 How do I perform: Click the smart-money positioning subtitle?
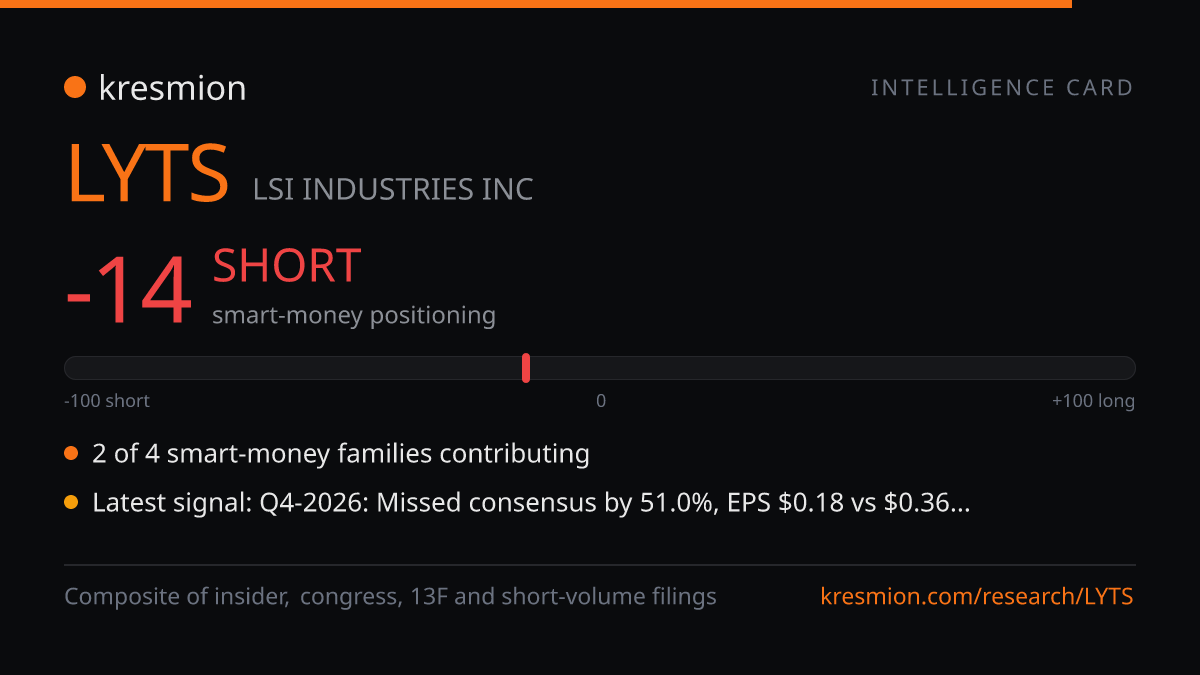click(x=354, y=315)
